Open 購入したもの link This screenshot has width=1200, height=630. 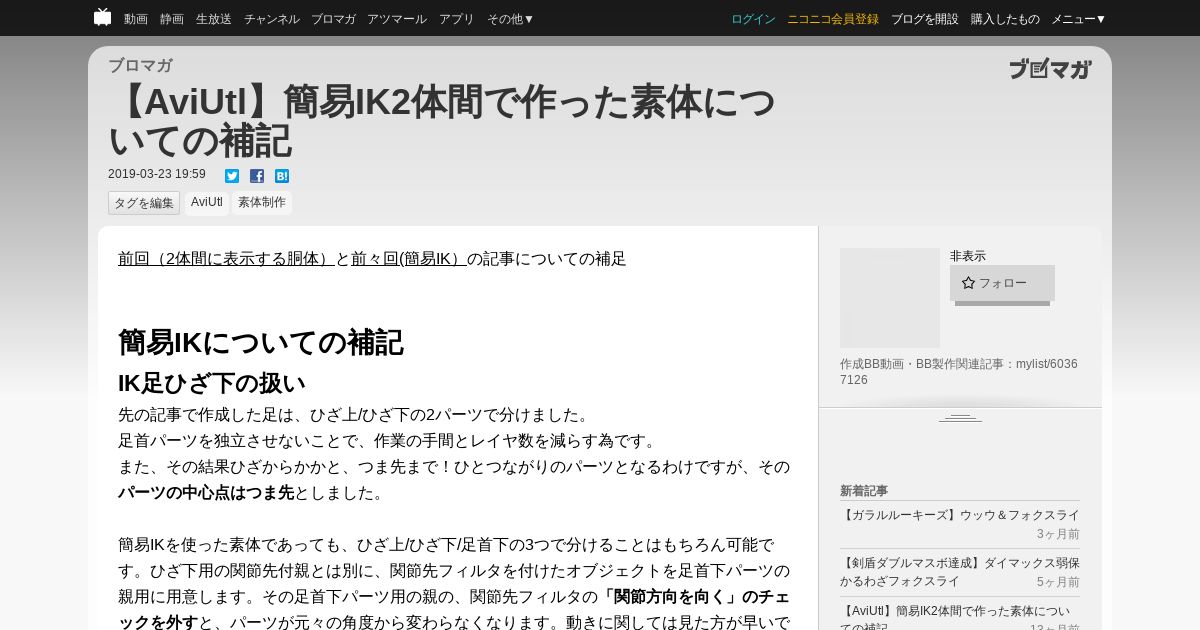(x=1005, y=19)
